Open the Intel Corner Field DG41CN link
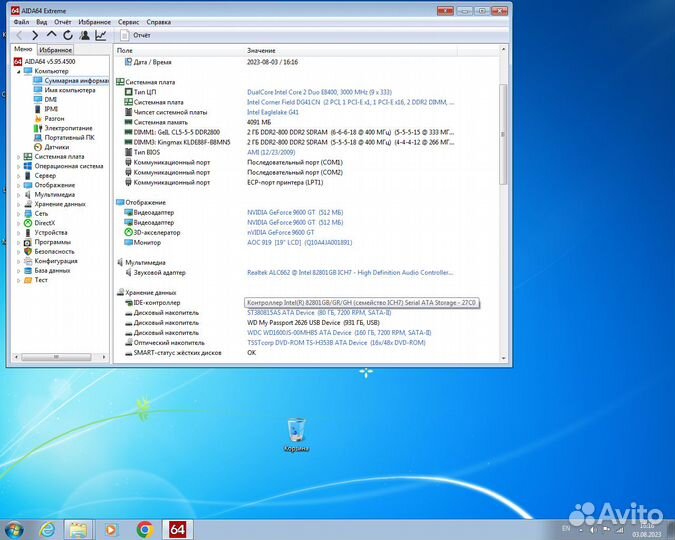This screenshot has width=675, height=540. [350, 102]
